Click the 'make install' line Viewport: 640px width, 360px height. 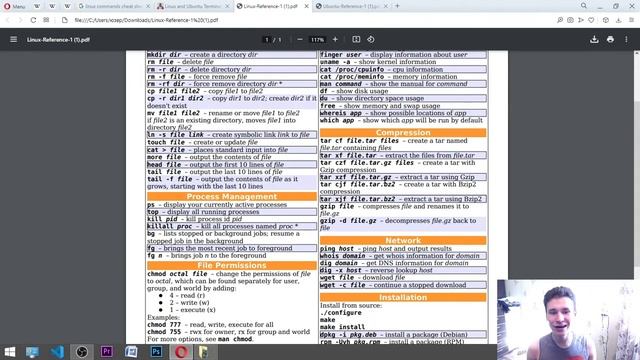coord(342,327)
